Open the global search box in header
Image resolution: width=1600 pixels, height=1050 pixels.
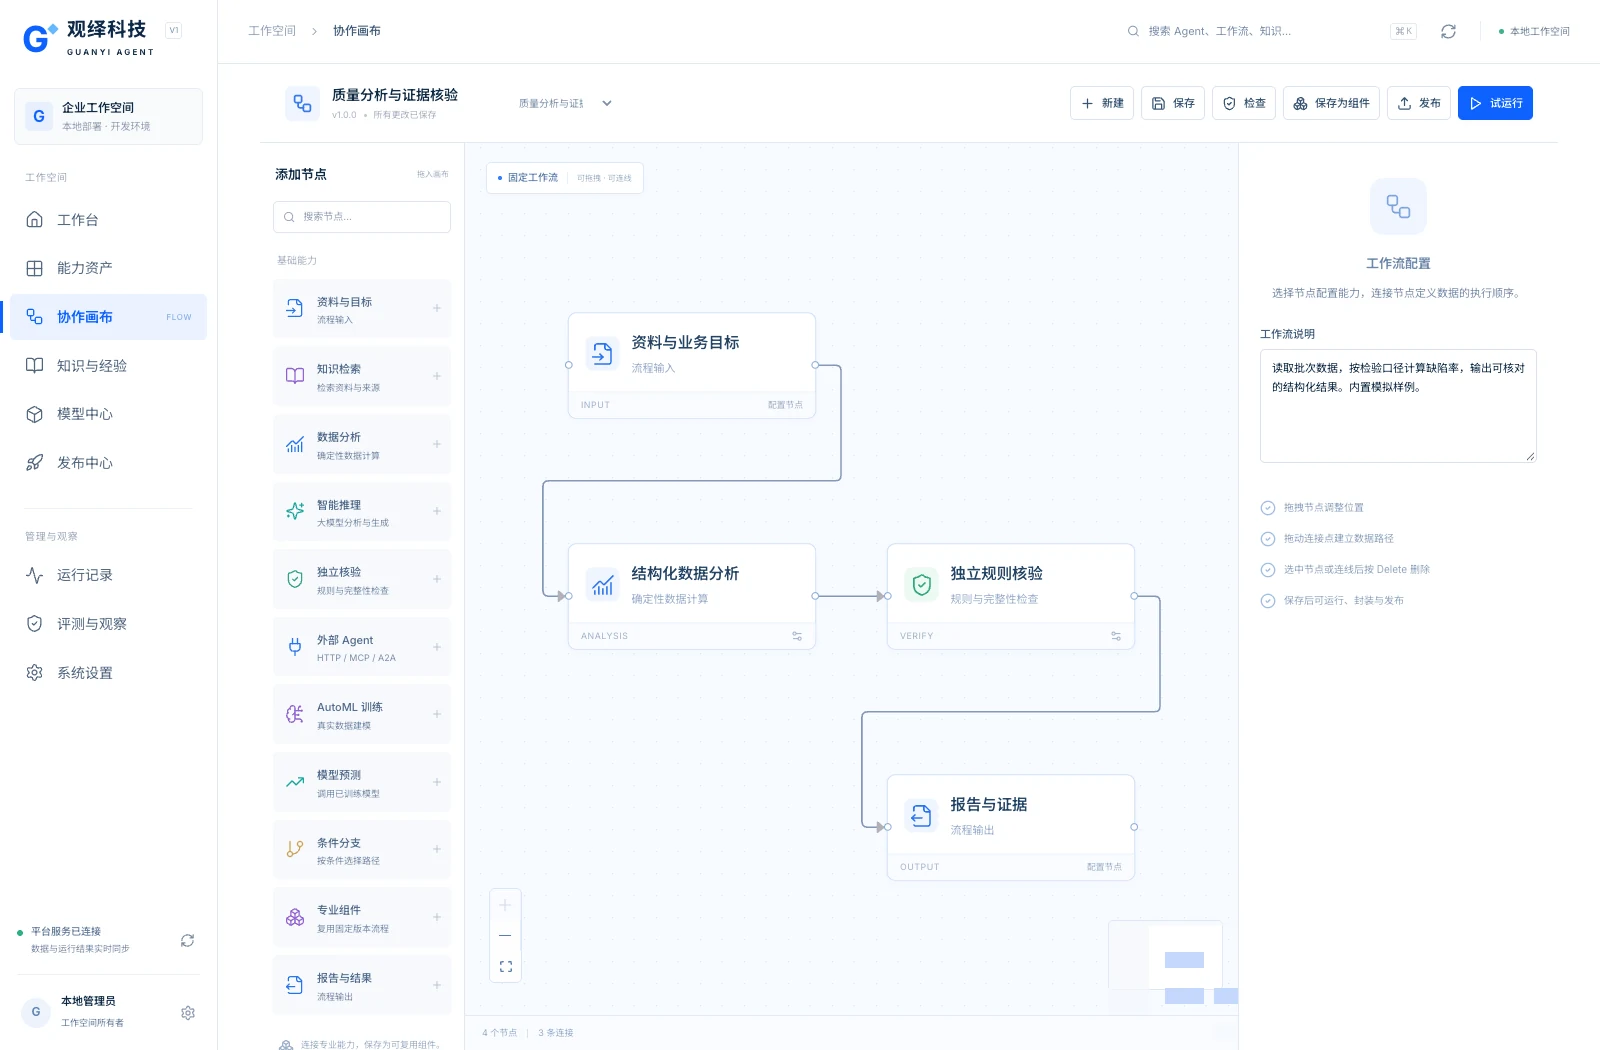coord(1271,31)
